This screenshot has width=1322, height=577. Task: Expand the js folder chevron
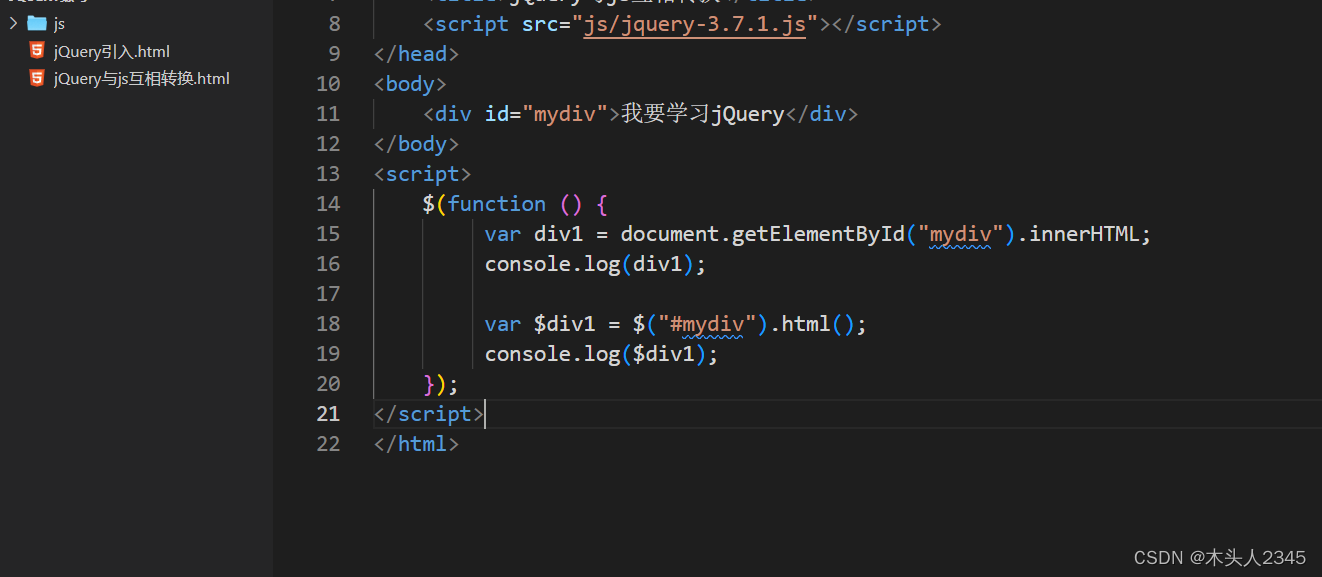tap(14, 22)
